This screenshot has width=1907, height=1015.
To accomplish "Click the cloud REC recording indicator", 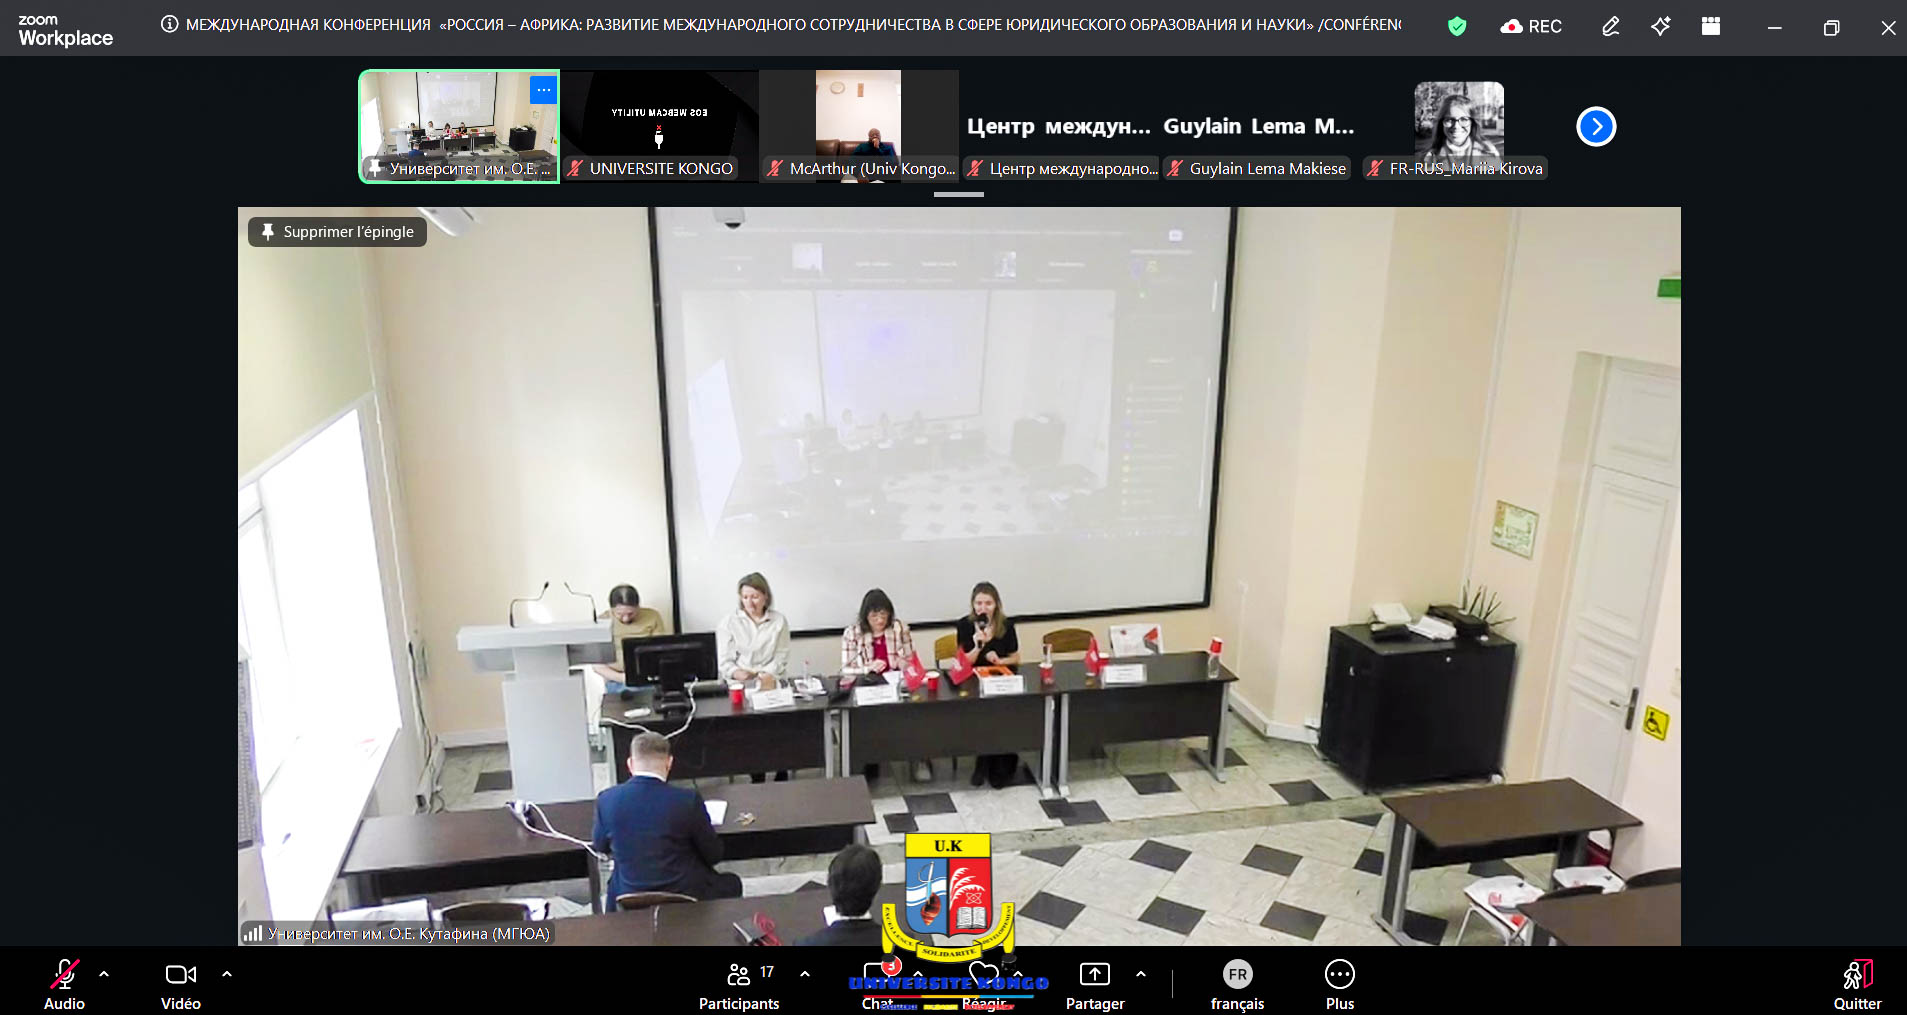I will click(x=1531, y=27).
